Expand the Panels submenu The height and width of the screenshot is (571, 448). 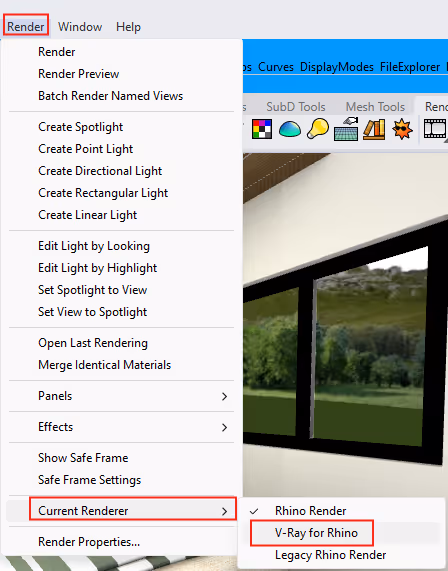point(121,396)
